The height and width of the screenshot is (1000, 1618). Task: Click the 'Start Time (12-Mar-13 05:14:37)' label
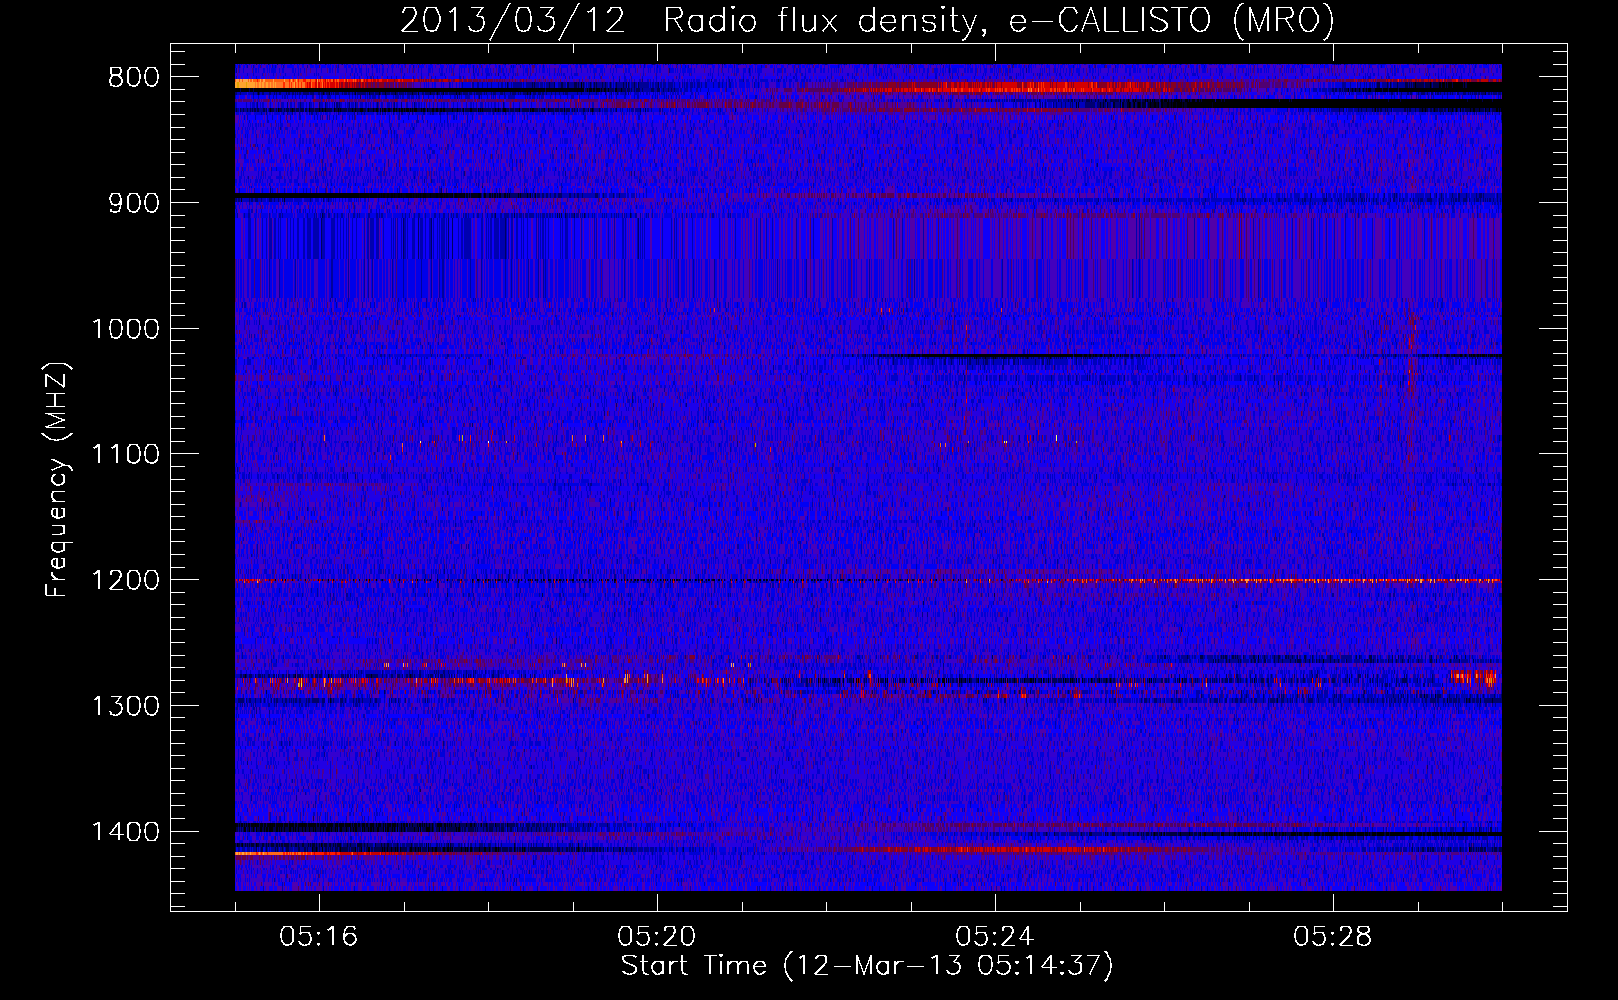click(867, 966)
